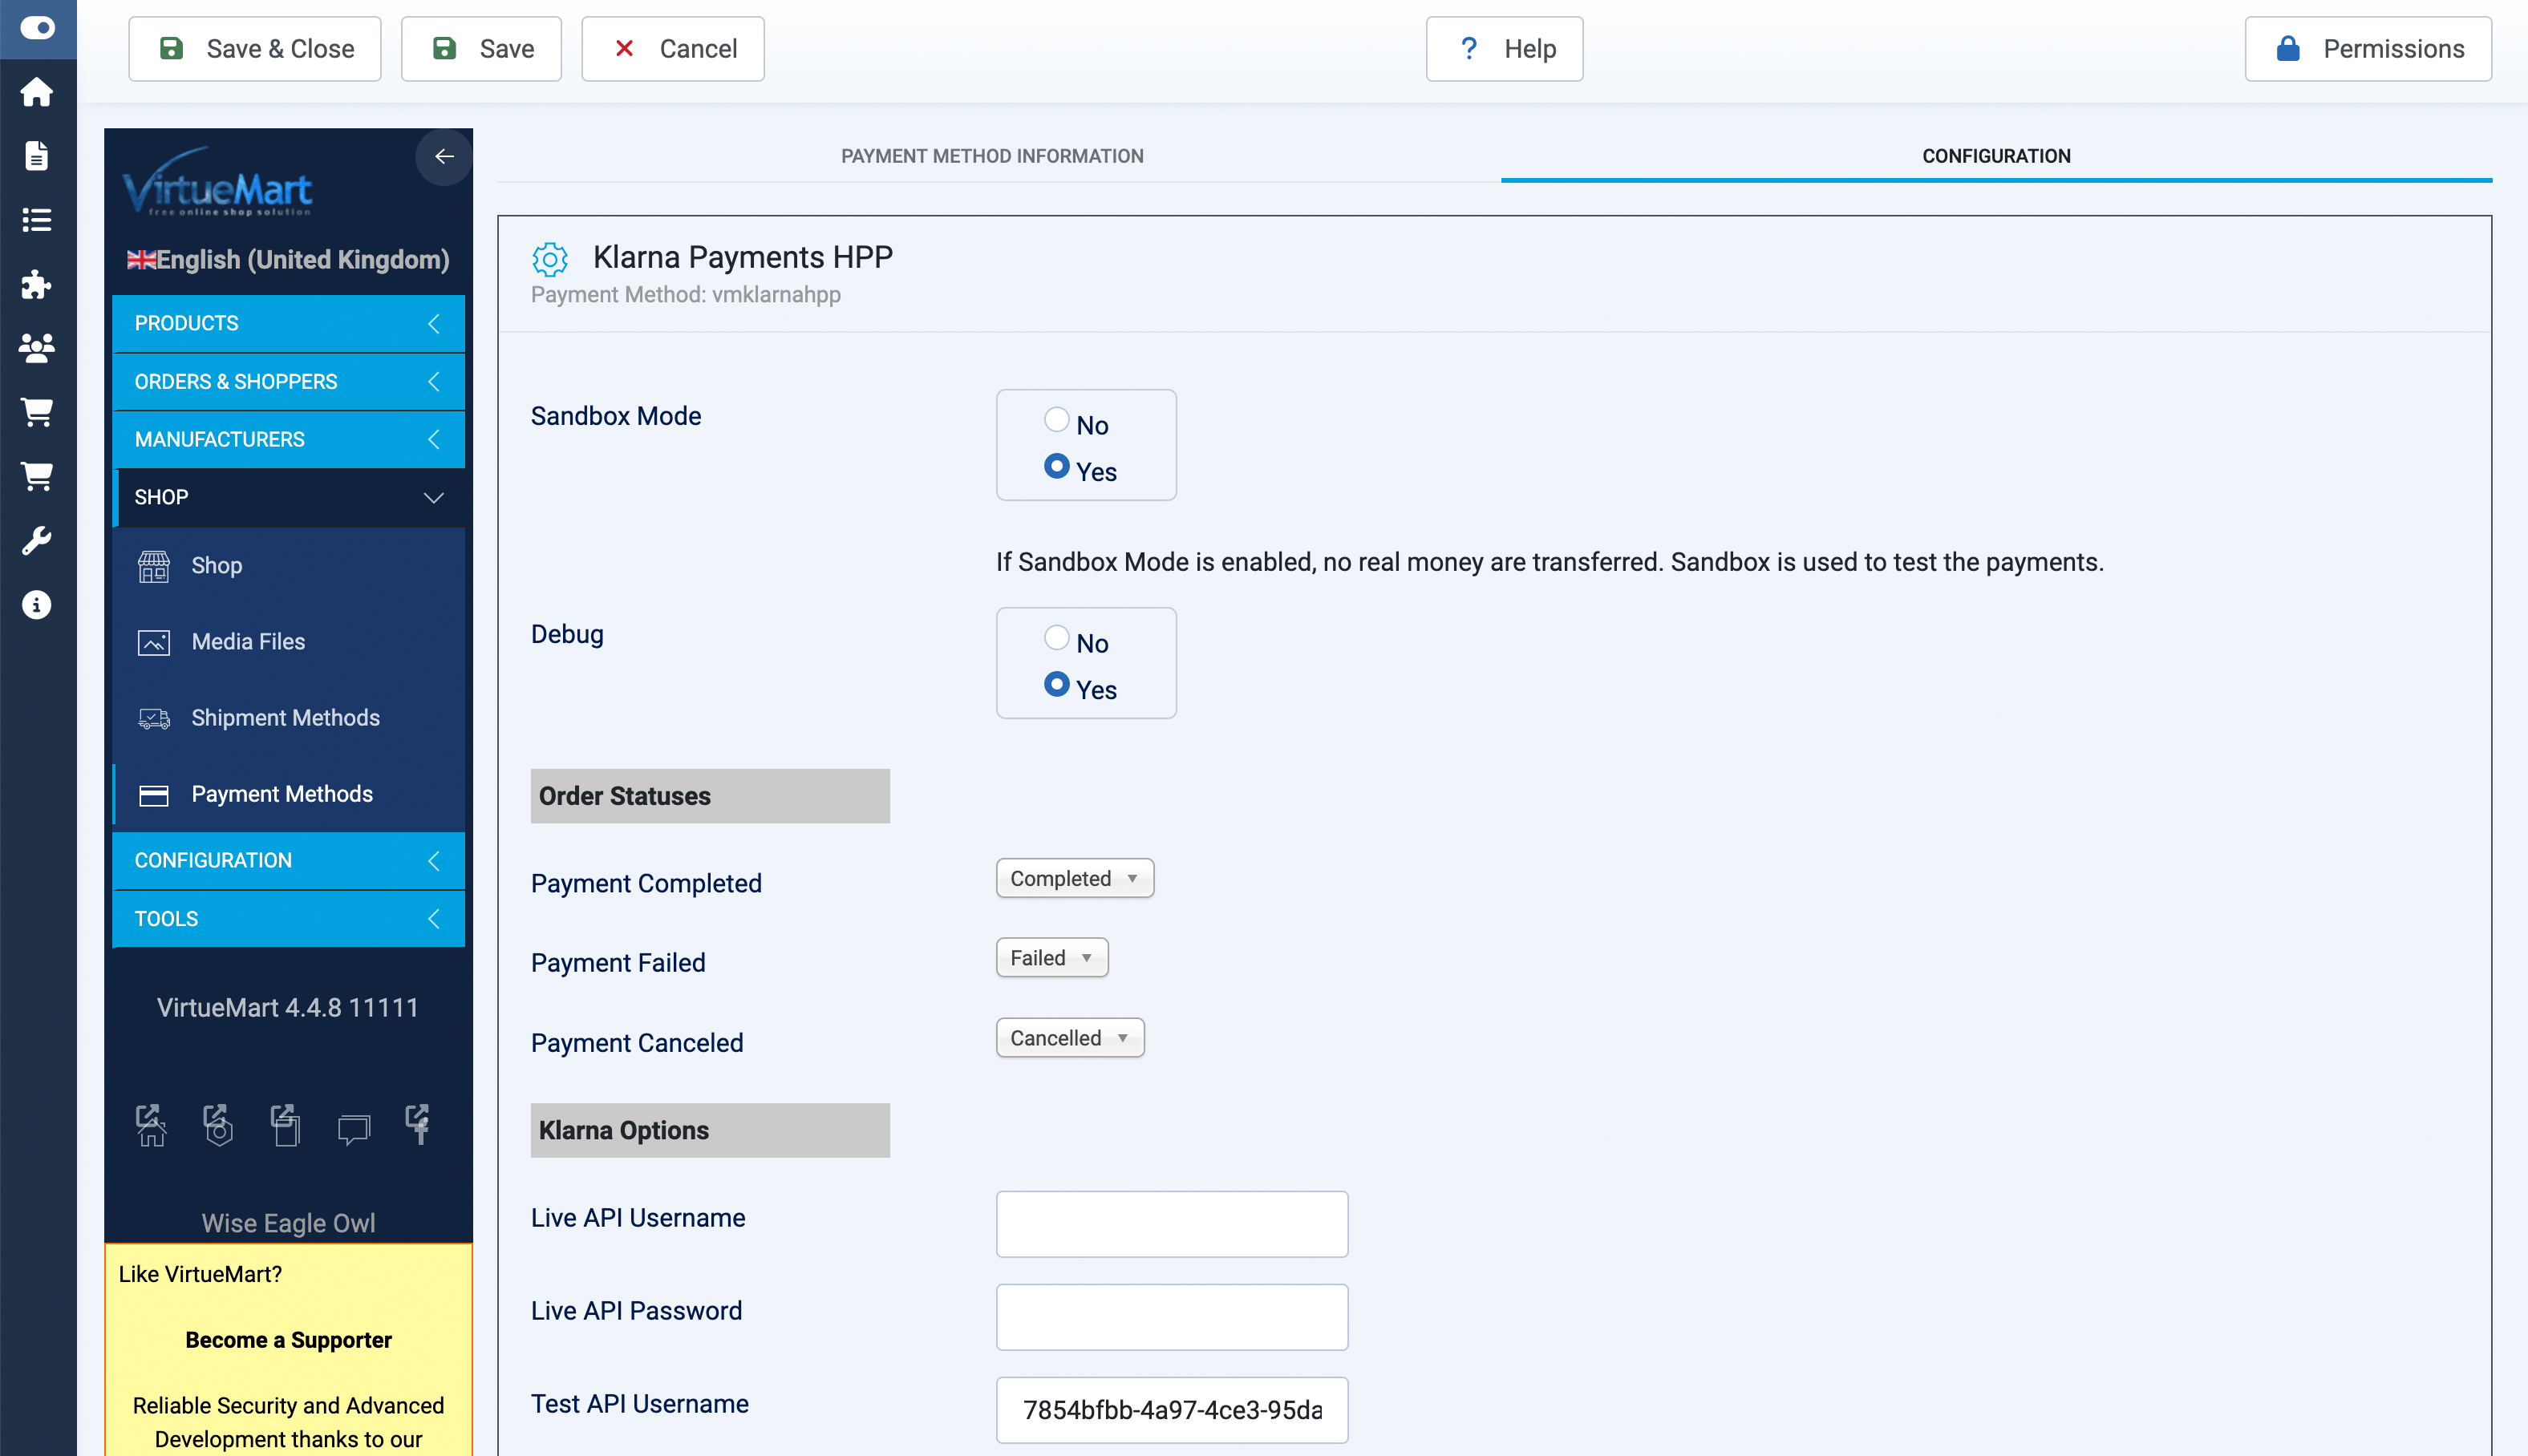The image size is (2528, 1456).
Task: Click the UK flag language icon
Action: tap(141, 260)
